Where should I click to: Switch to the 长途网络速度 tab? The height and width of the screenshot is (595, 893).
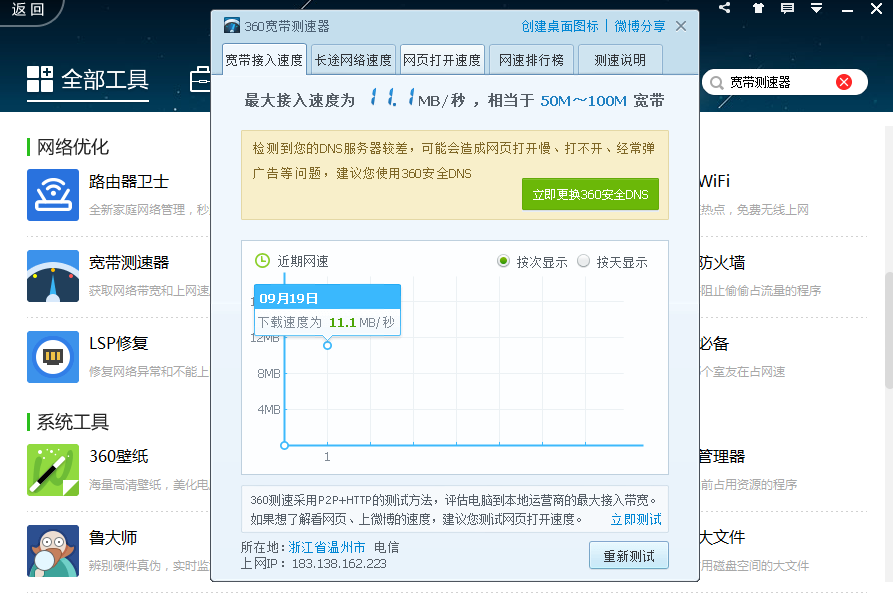[x=353, y=59]
